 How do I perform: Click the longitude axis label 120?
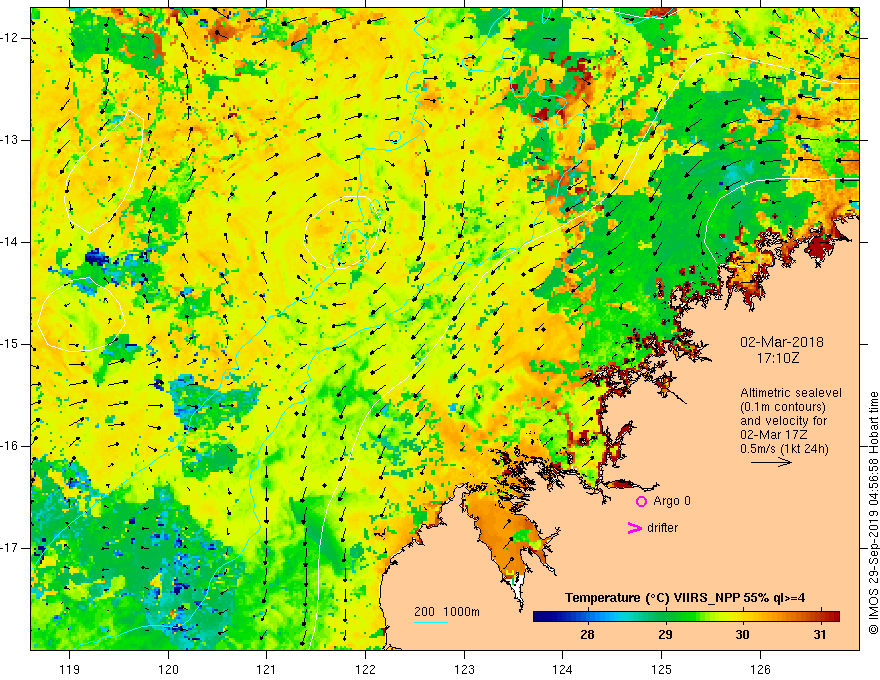pyautogui.click(x=168, y=669)
